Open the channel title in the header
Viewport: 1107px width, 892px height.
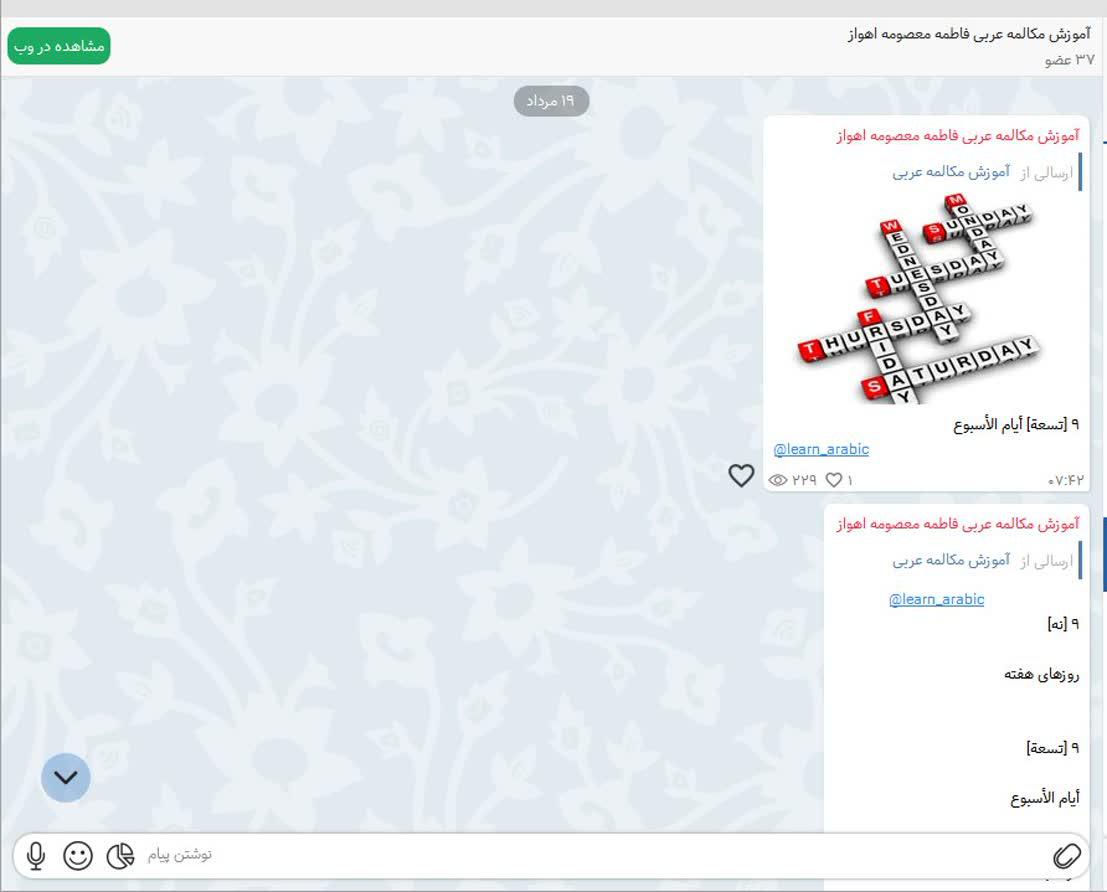point(968,34)
